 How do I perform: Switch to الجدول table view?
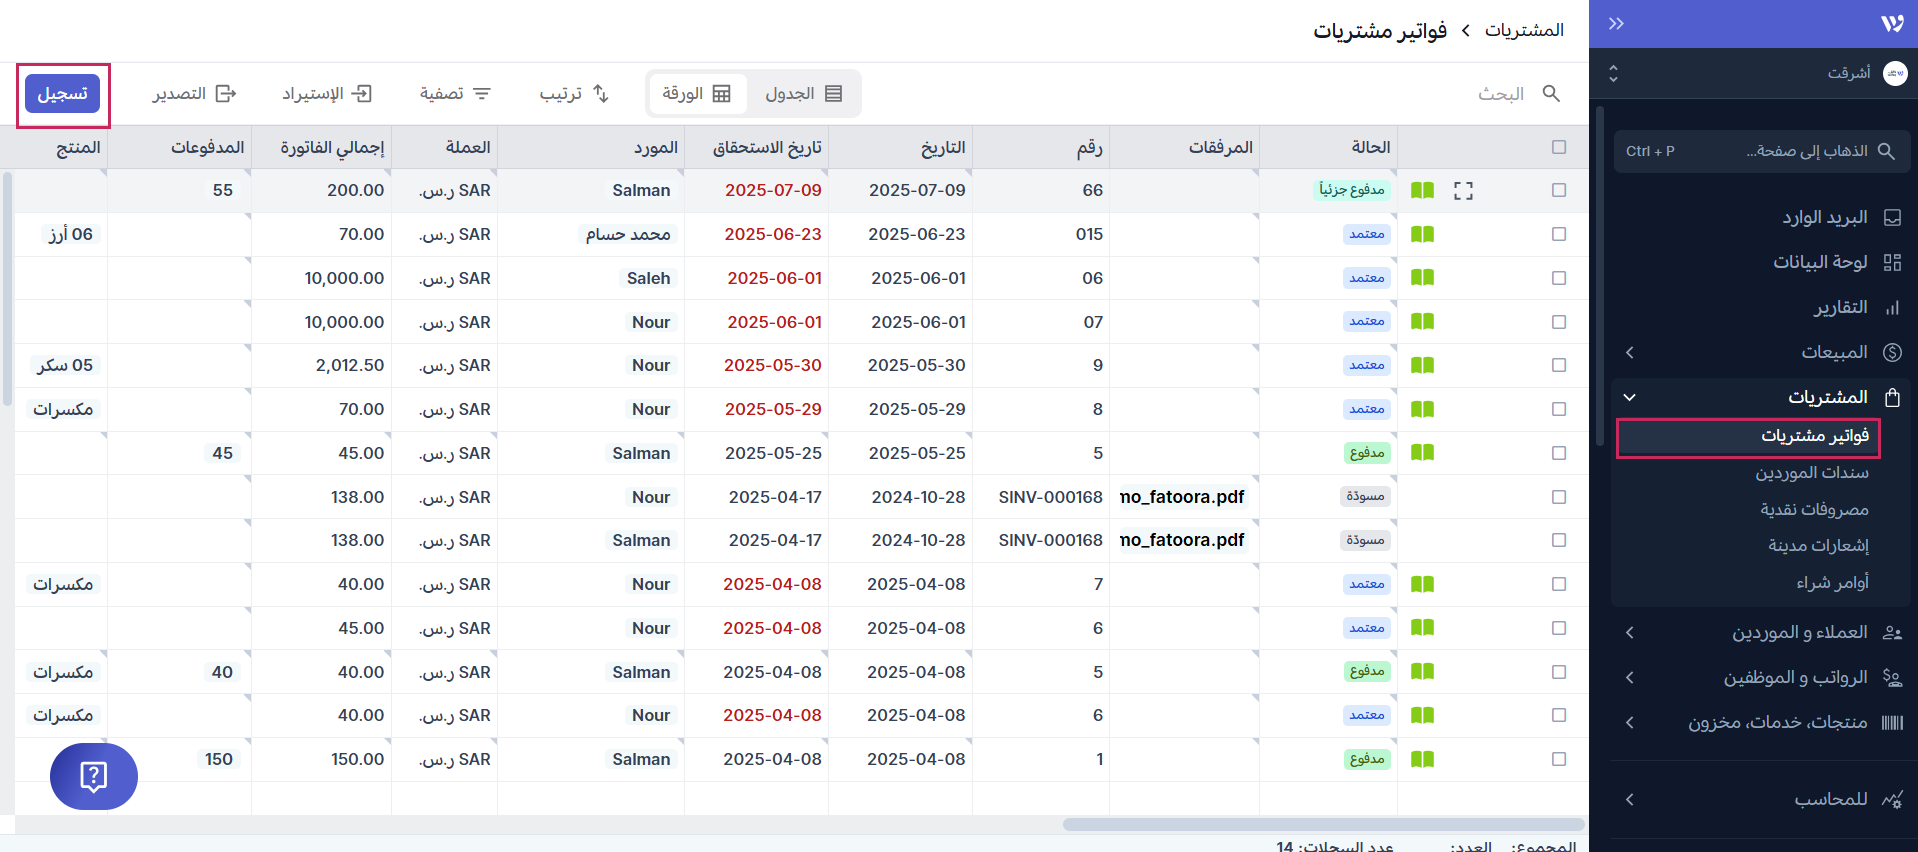pos(803,94)
